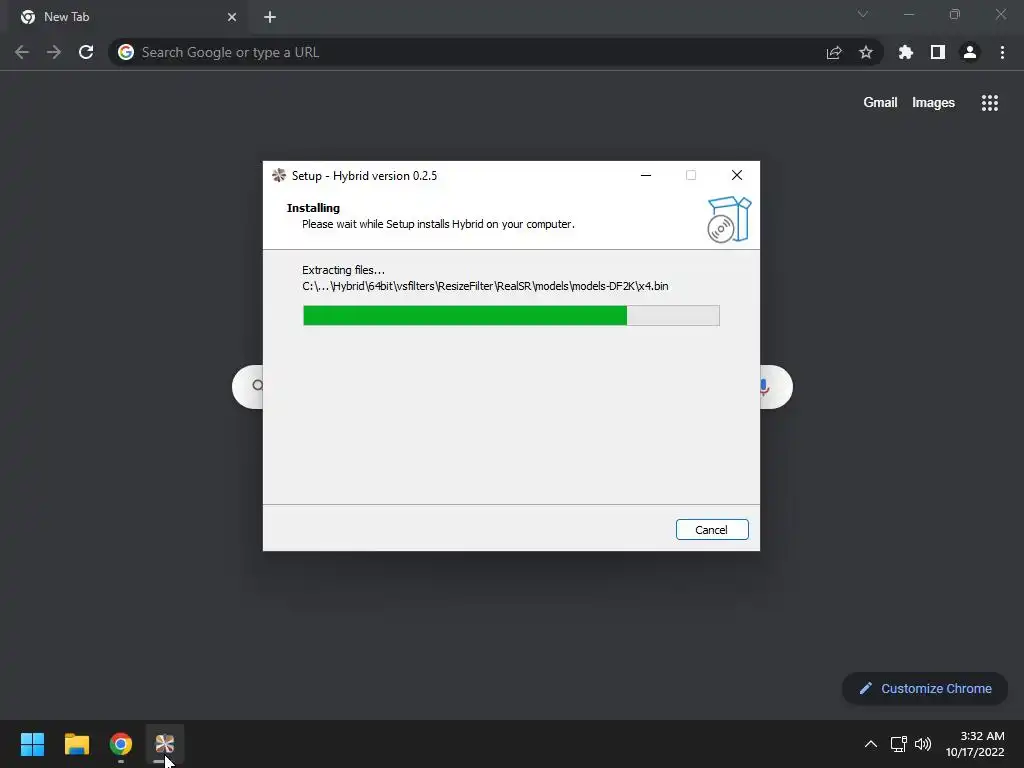Viewport: 1024px width, 768px height.
Task: Open tab search chevron in Chrome
Action: (863, 14)
